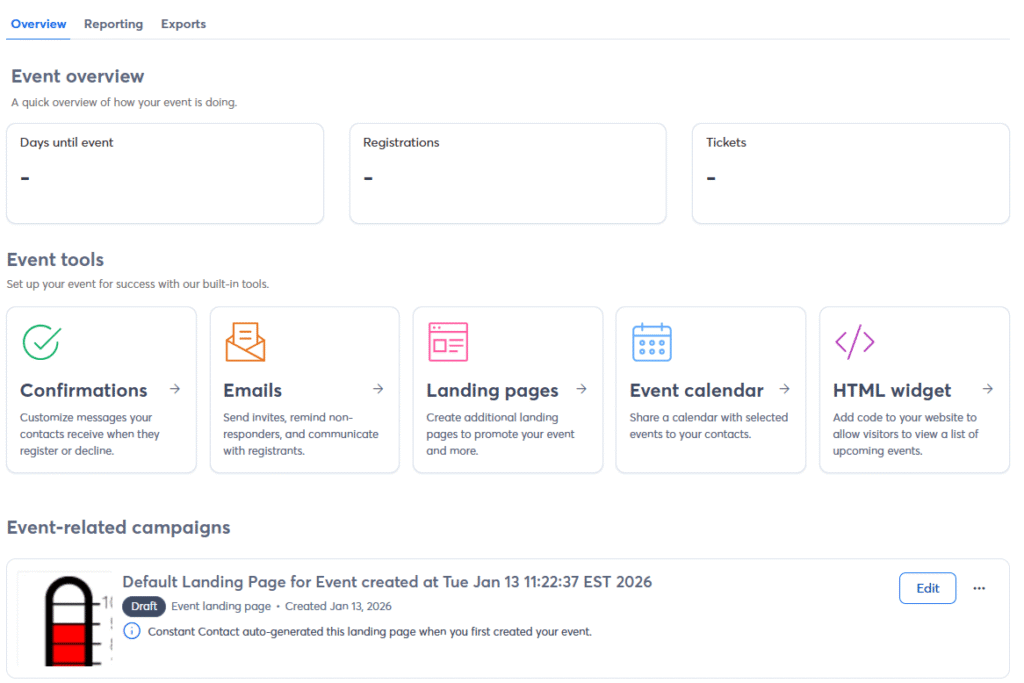Select the purple HTML widget code icon
The image size is (1024, 683).
pos(854,342)
